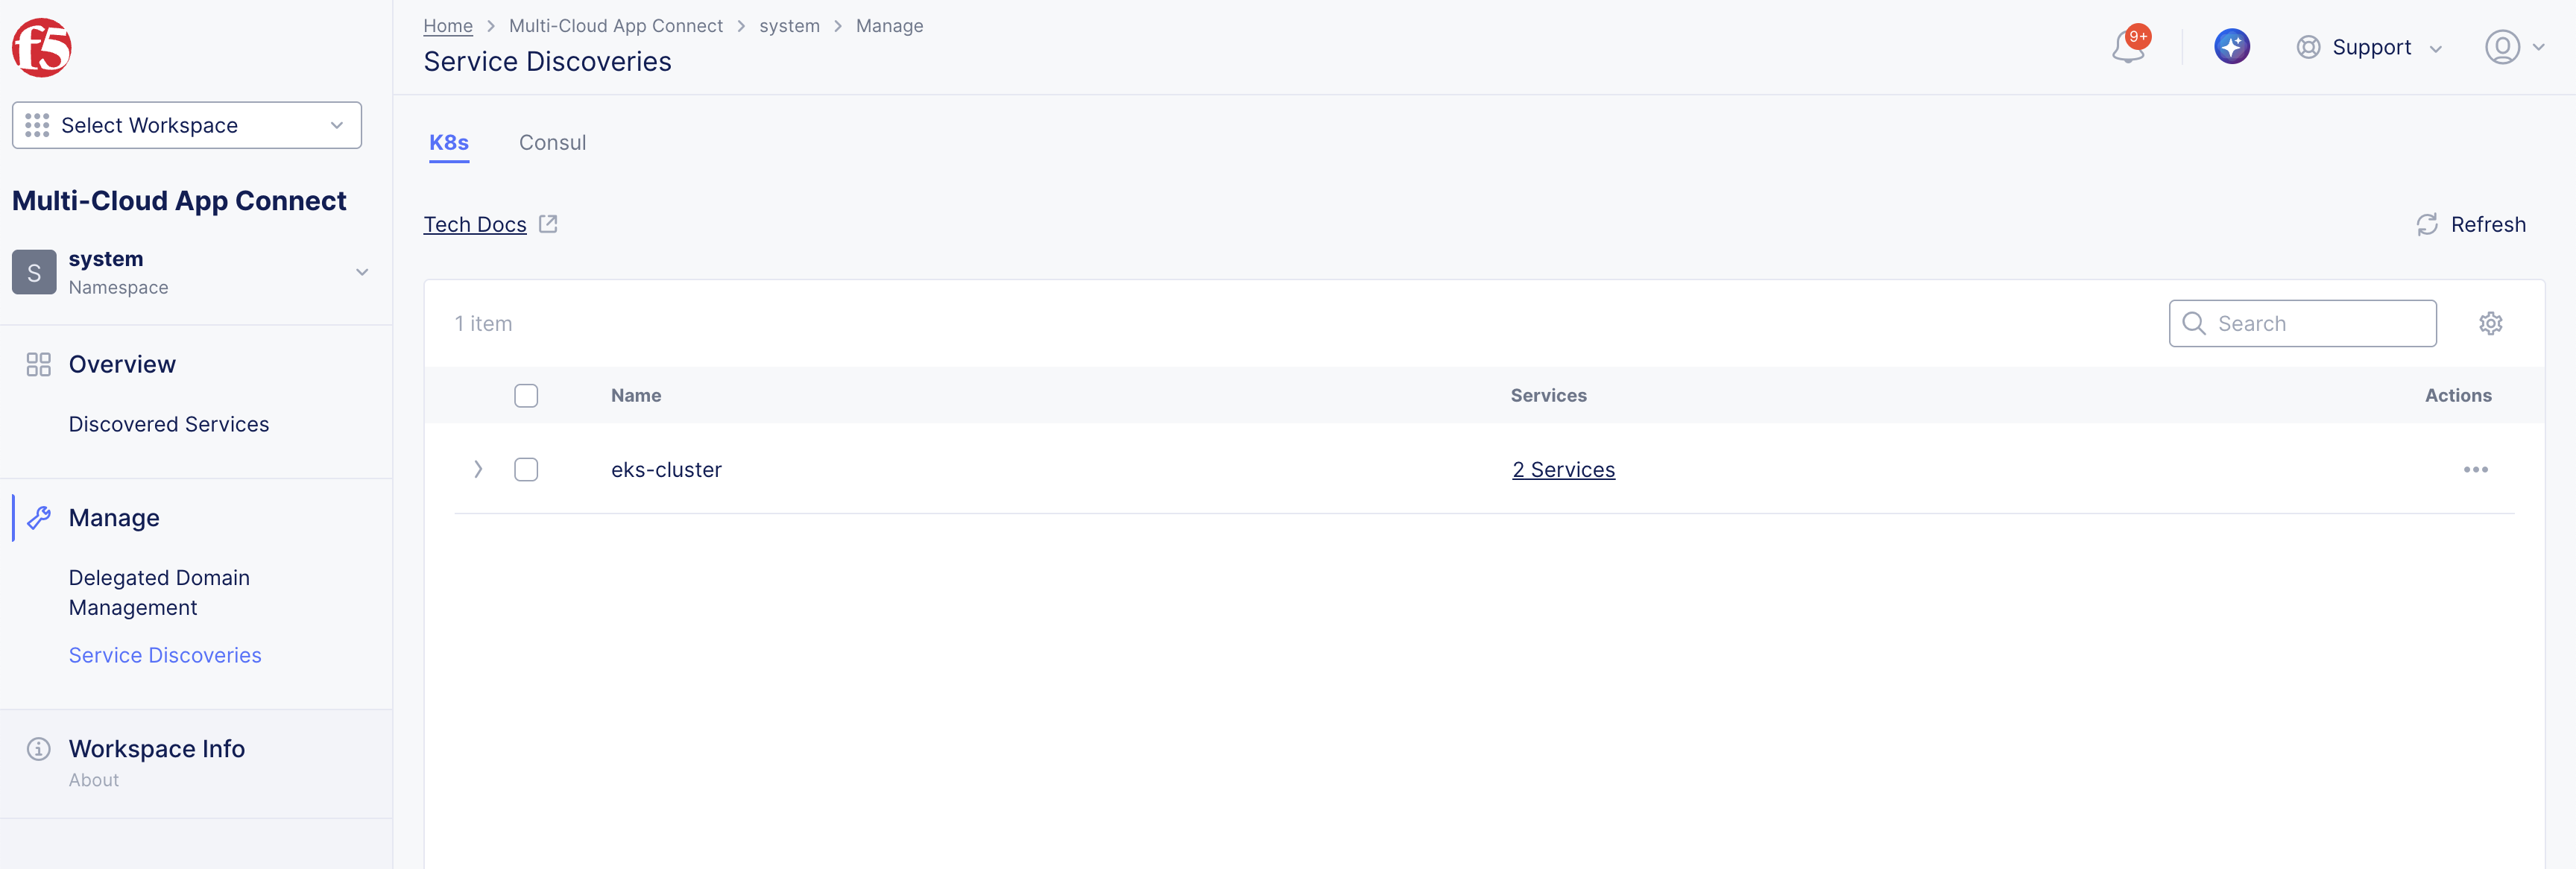Check the eks-cluster row checkbox
Image resolution: width=2576 pixels, height=869 pixels.
coord(526,470)
